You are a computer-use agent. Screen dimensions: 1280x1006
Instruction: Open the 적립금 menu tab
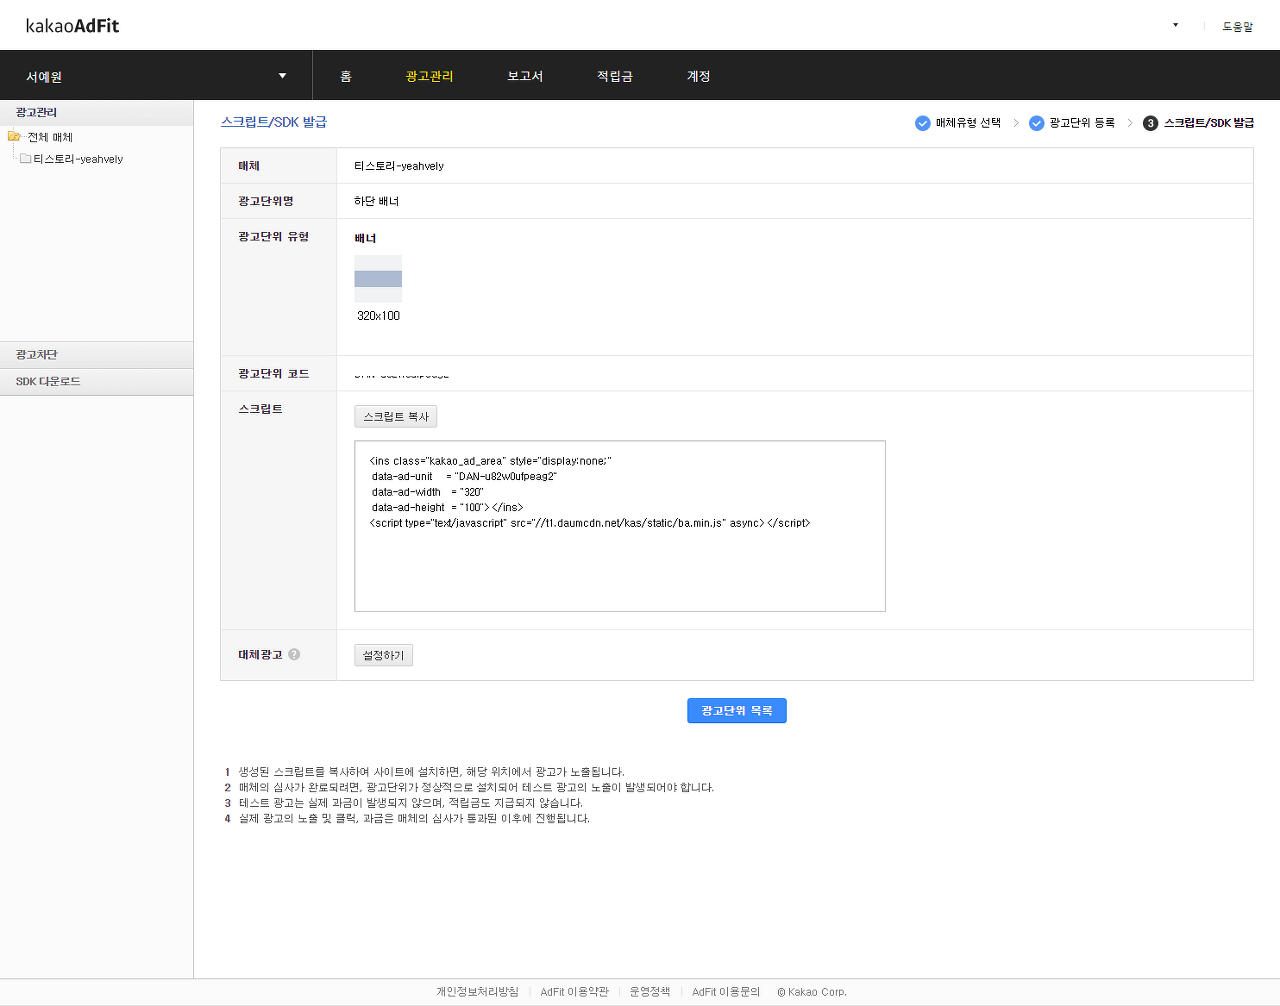point(615,76)
